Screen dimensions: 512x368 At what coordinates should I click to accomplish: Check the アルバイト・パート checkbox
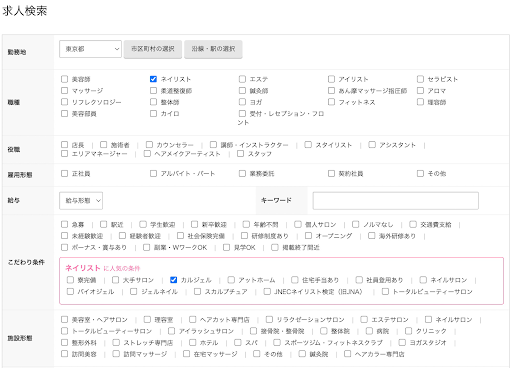[153, 173]
